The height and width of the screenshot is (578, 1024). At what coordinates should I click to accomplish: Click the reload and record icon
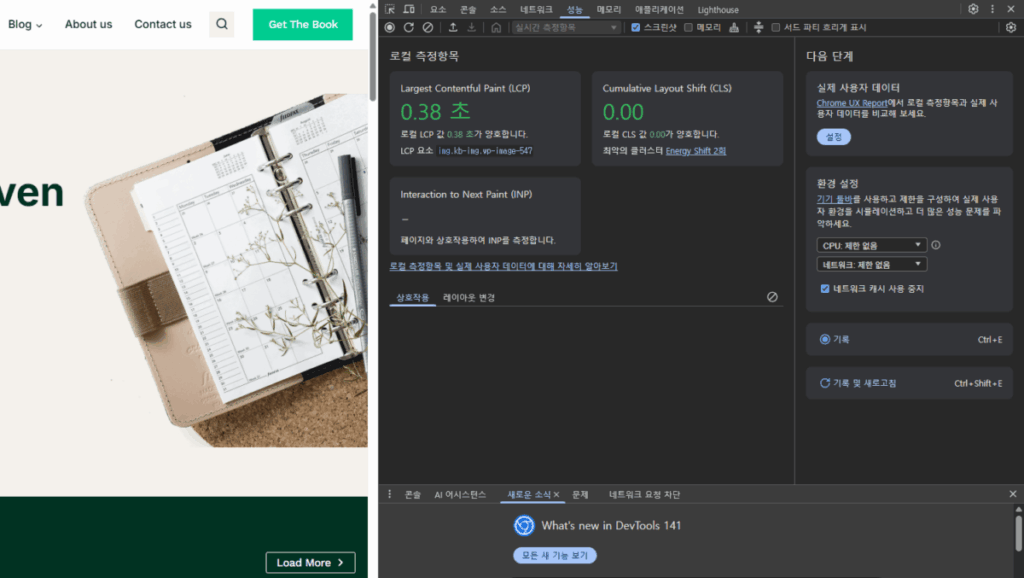click(x=408, y=27)
